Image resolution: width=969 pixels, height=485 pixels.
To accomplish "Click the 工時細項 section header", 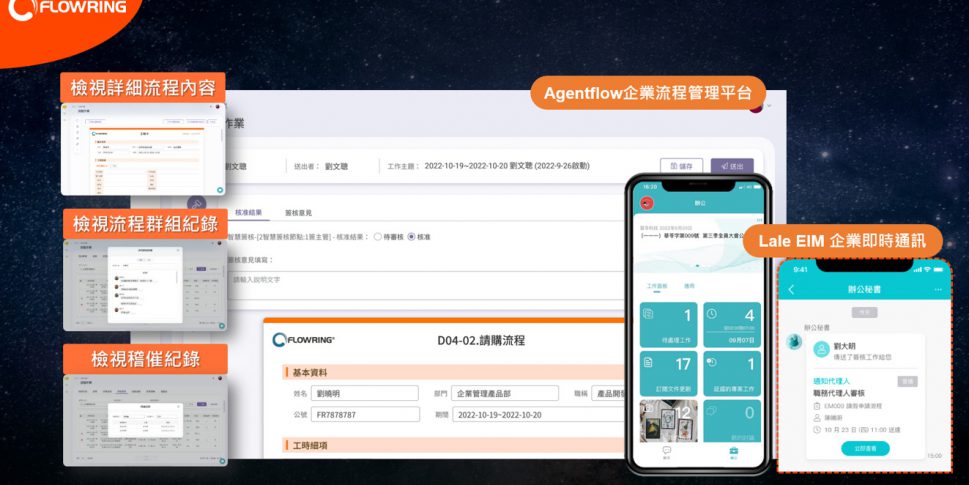I will coord(454,445).
